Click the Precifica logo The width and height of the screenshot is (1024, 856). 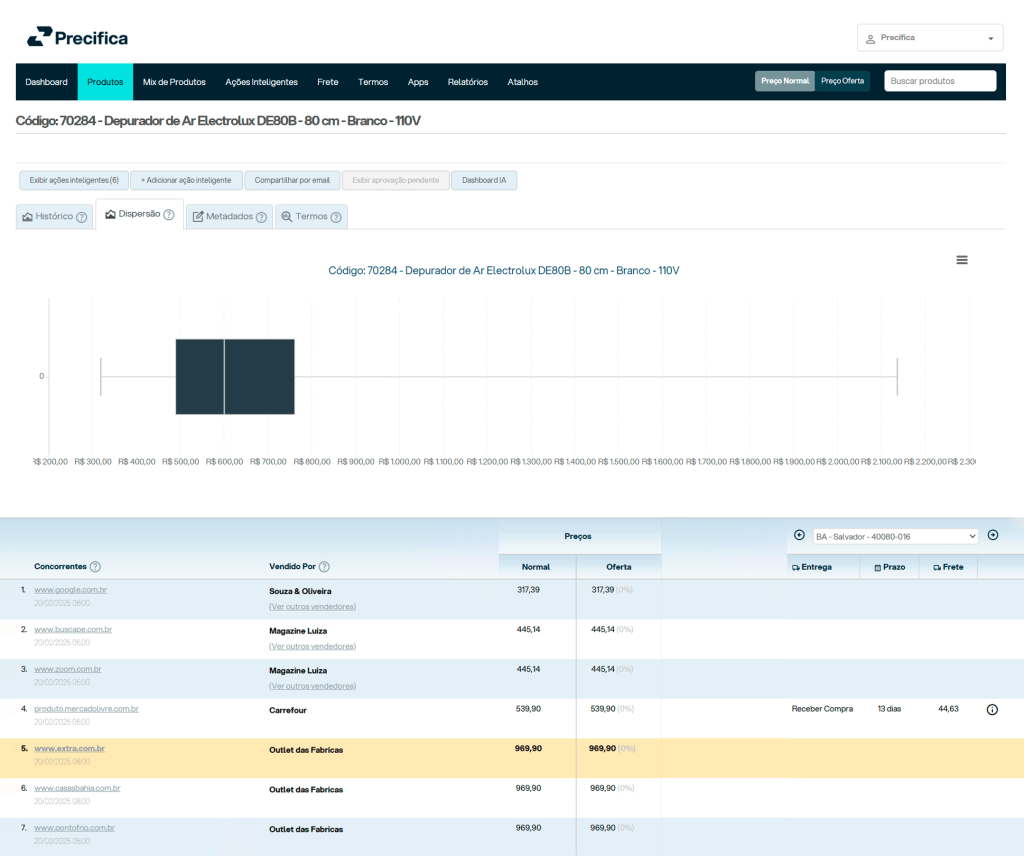[77, 38]
